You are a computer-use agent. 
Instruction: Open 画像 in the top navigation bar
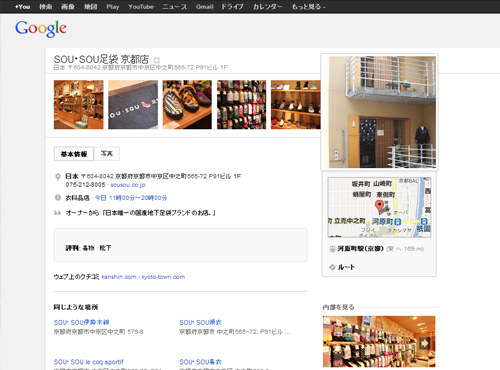[x=68, y=7]
